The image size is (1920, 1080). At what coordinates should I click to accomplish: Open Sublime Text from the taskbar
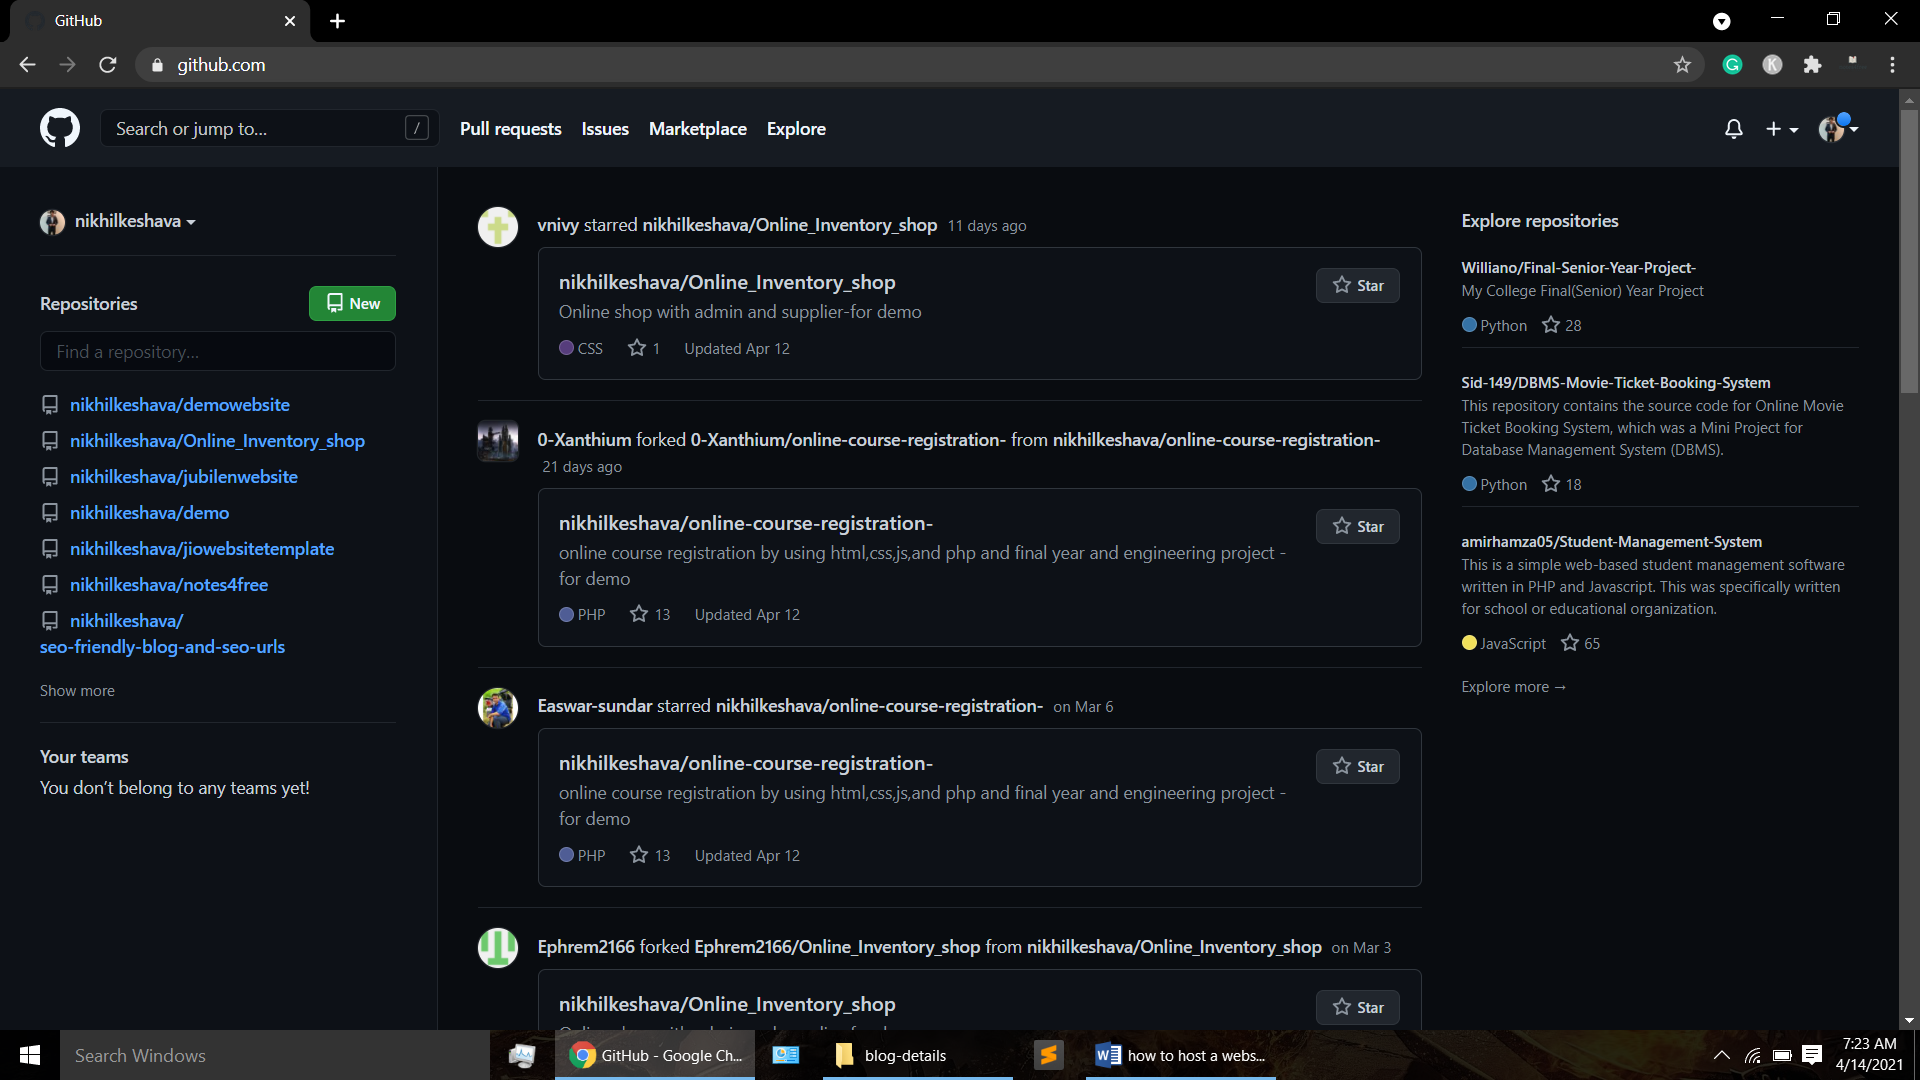(1048, 1055)
